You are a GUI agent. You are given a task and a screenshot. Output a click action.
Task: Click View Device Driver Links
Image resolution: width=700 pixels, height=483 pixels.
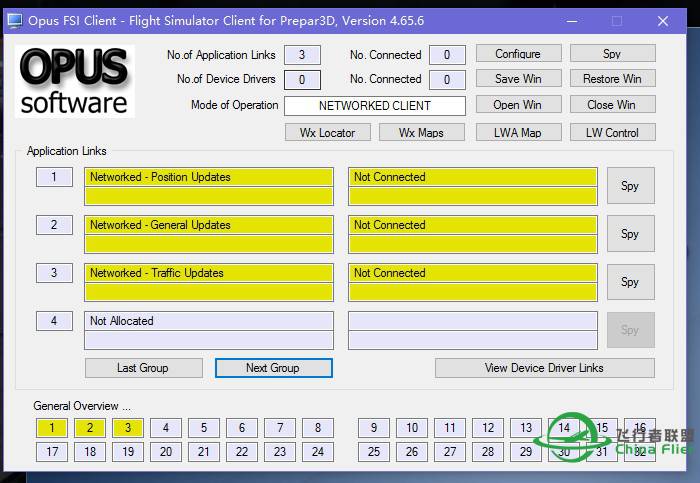(x=545, y=368)
